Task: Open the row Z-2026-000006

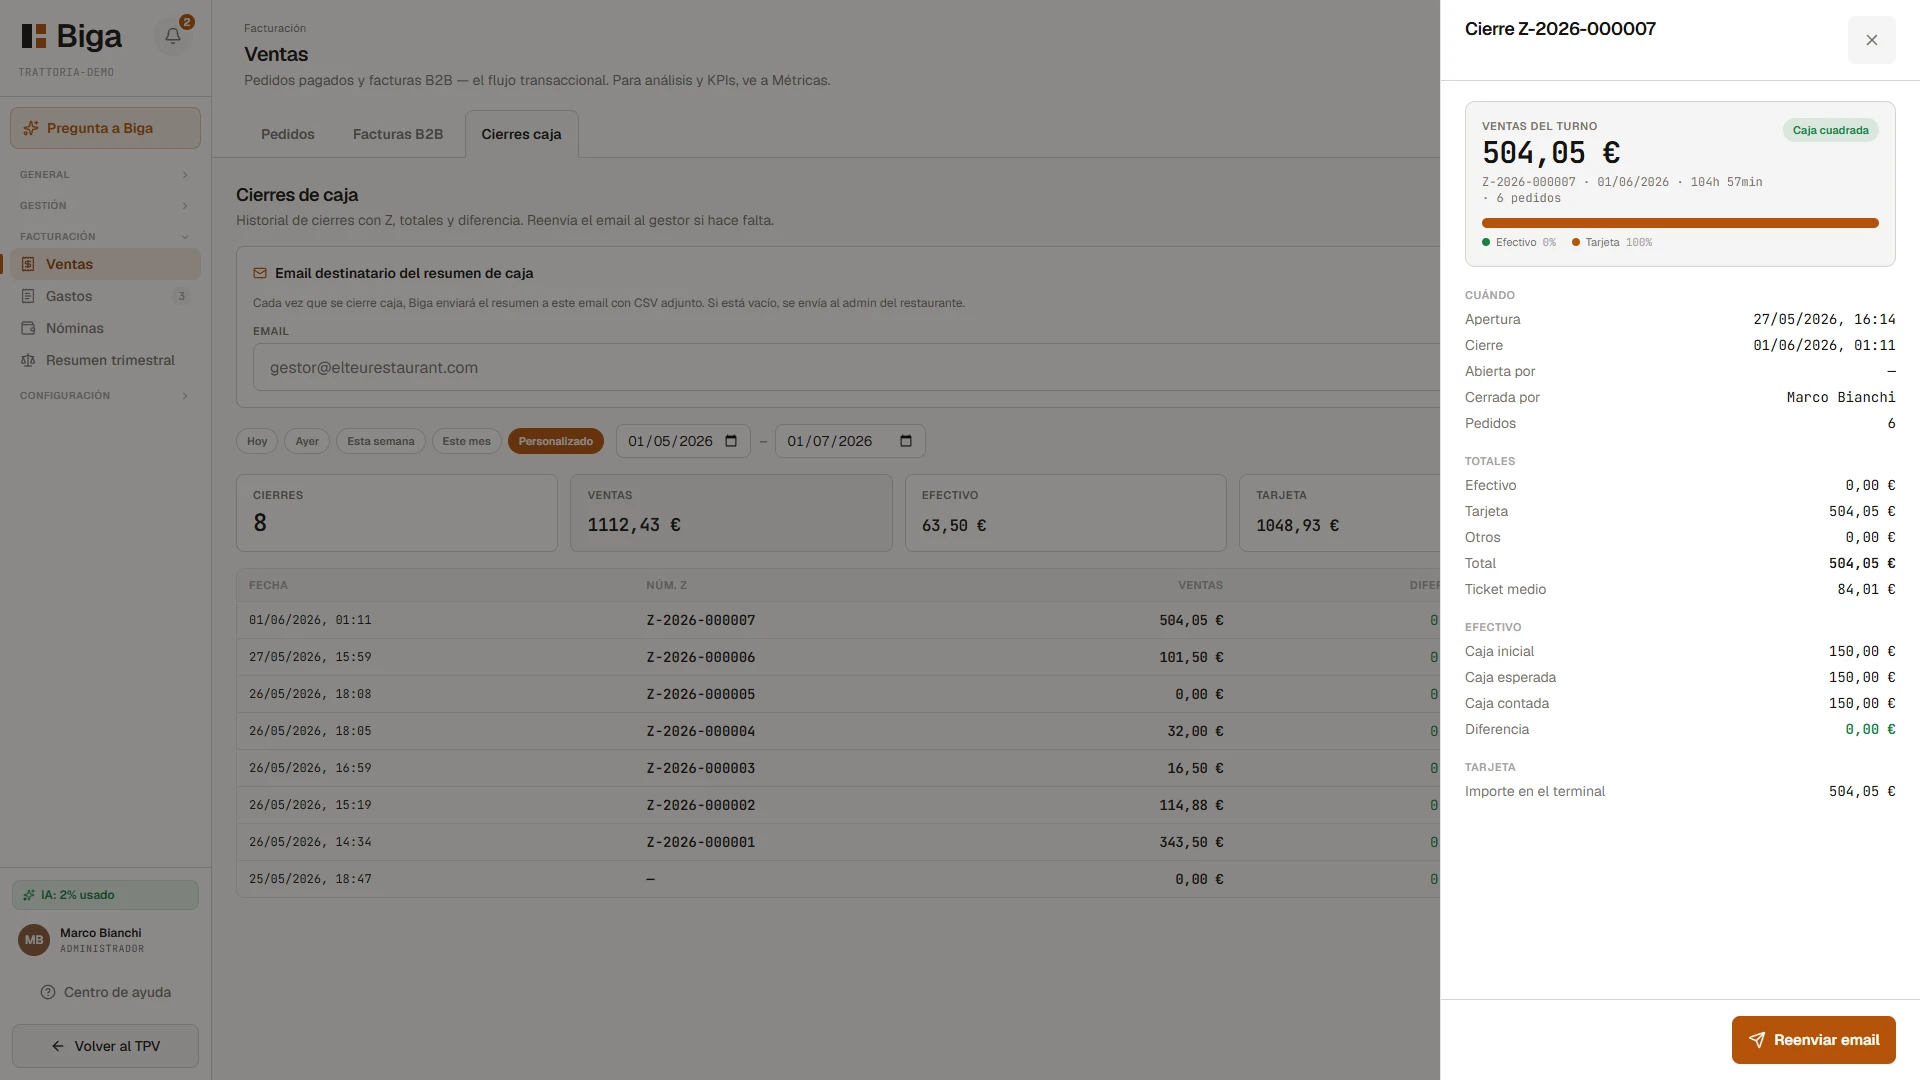Action: point(838,657)
